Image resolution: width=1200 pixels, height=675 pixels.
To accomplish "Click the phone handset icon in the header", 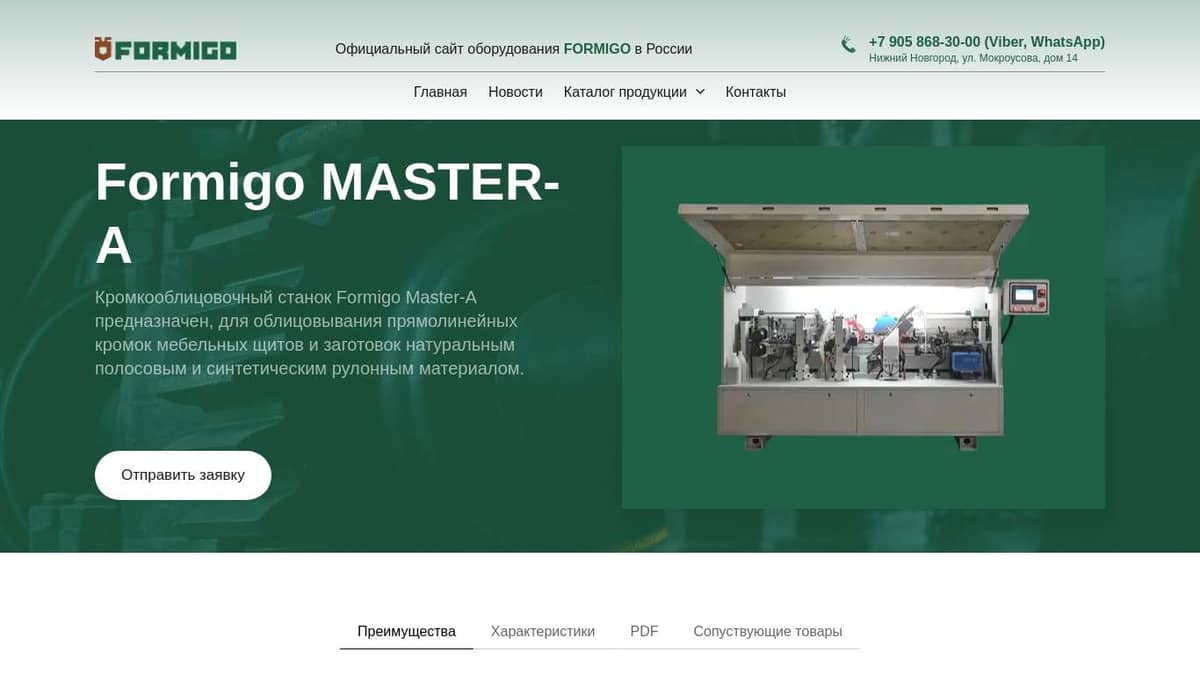I will pyautogui.click(x=847, y=44).
